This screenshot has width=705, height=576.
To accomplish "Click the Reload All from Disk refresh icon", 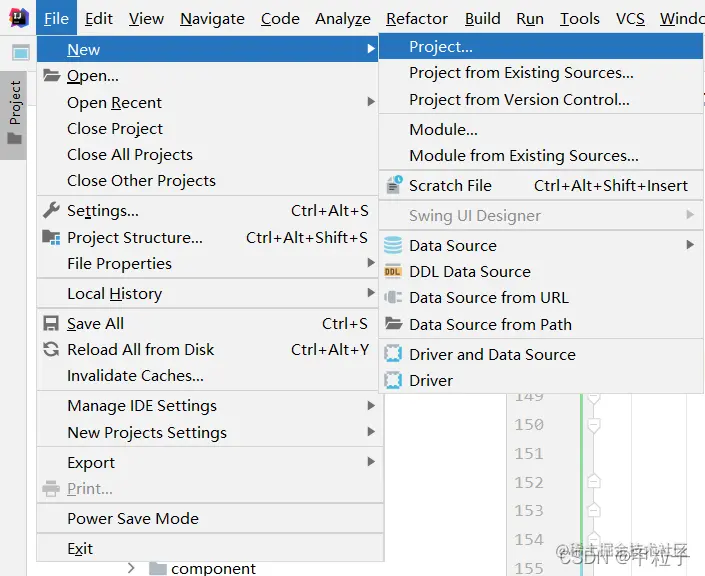I will tap(51, 349).
